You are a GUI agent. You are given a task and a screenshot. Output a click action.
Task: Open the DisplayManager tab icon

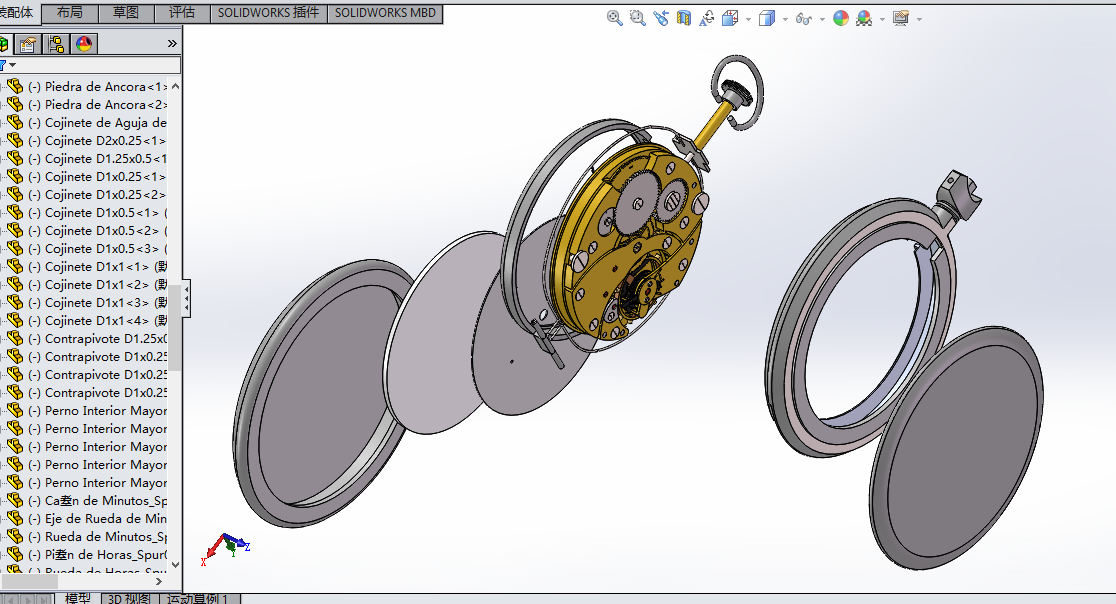click(84, 44)
